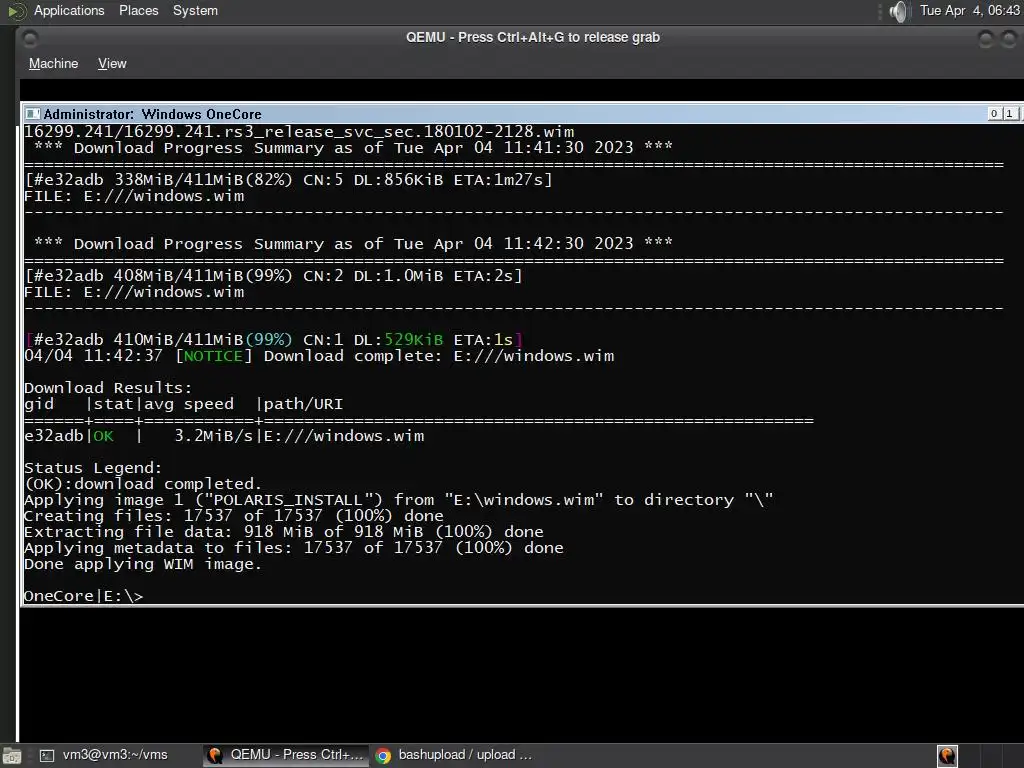This screenshot has height=768, width=1024.
Task: Click the 'path/URI' column header
Action: [303, 404]
